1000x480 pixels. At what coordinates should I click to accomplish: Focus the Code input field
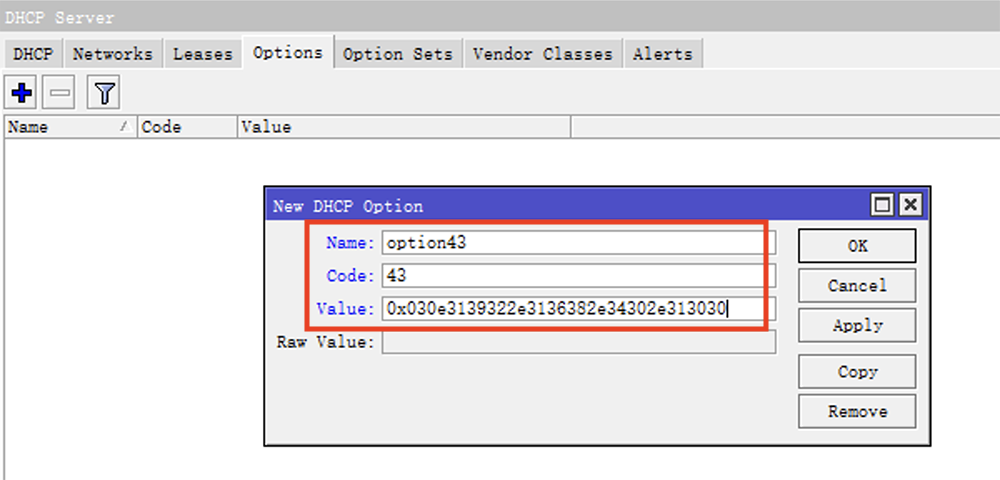coord(570,275)
